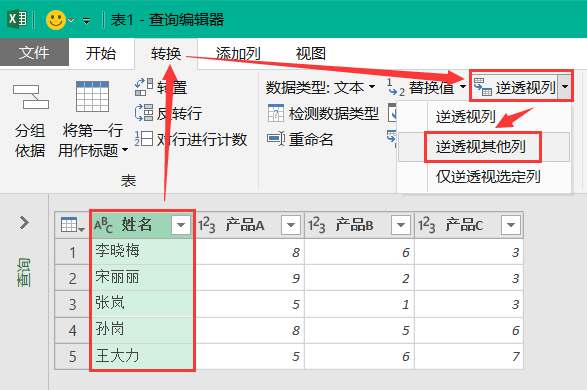Open the 姓名 column filter dropdown

pos(181,225)
